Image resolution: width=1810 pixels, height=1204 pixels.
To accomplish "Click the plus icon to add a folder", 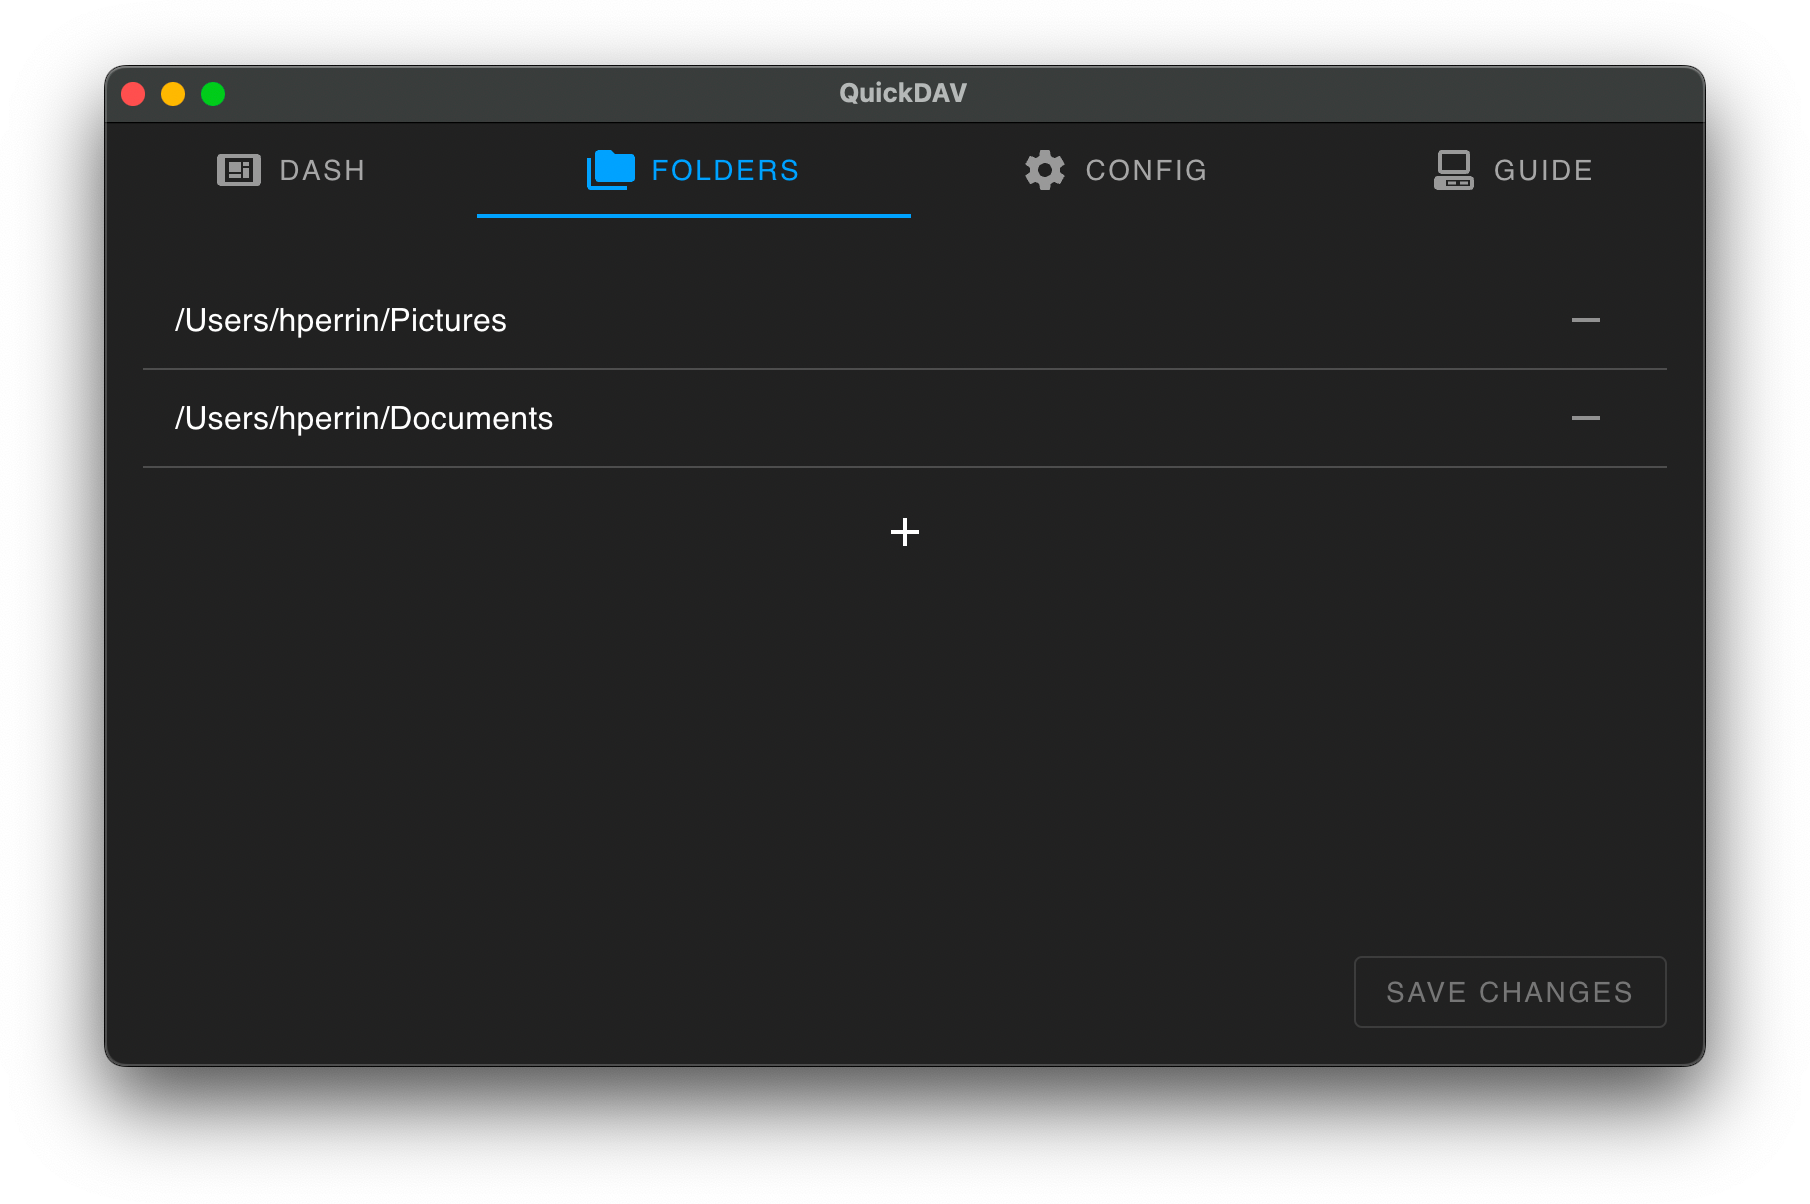I will point(903,532).
